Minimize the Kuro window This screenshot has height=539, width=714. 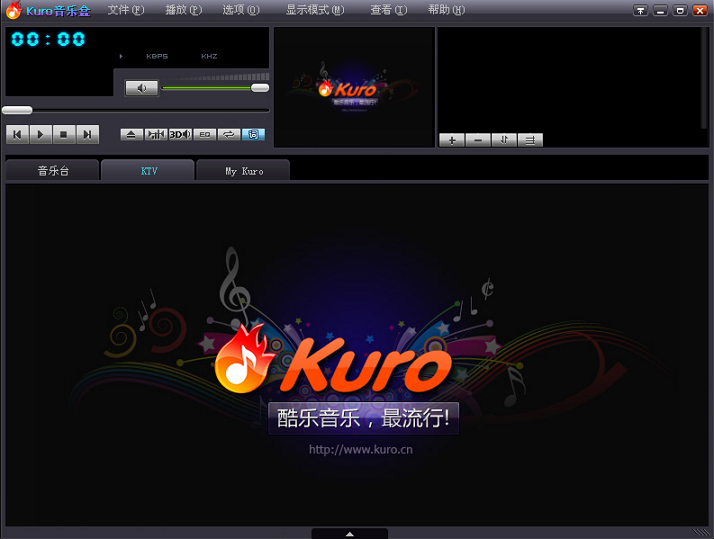pyautogui.click(x=660, y=10)
